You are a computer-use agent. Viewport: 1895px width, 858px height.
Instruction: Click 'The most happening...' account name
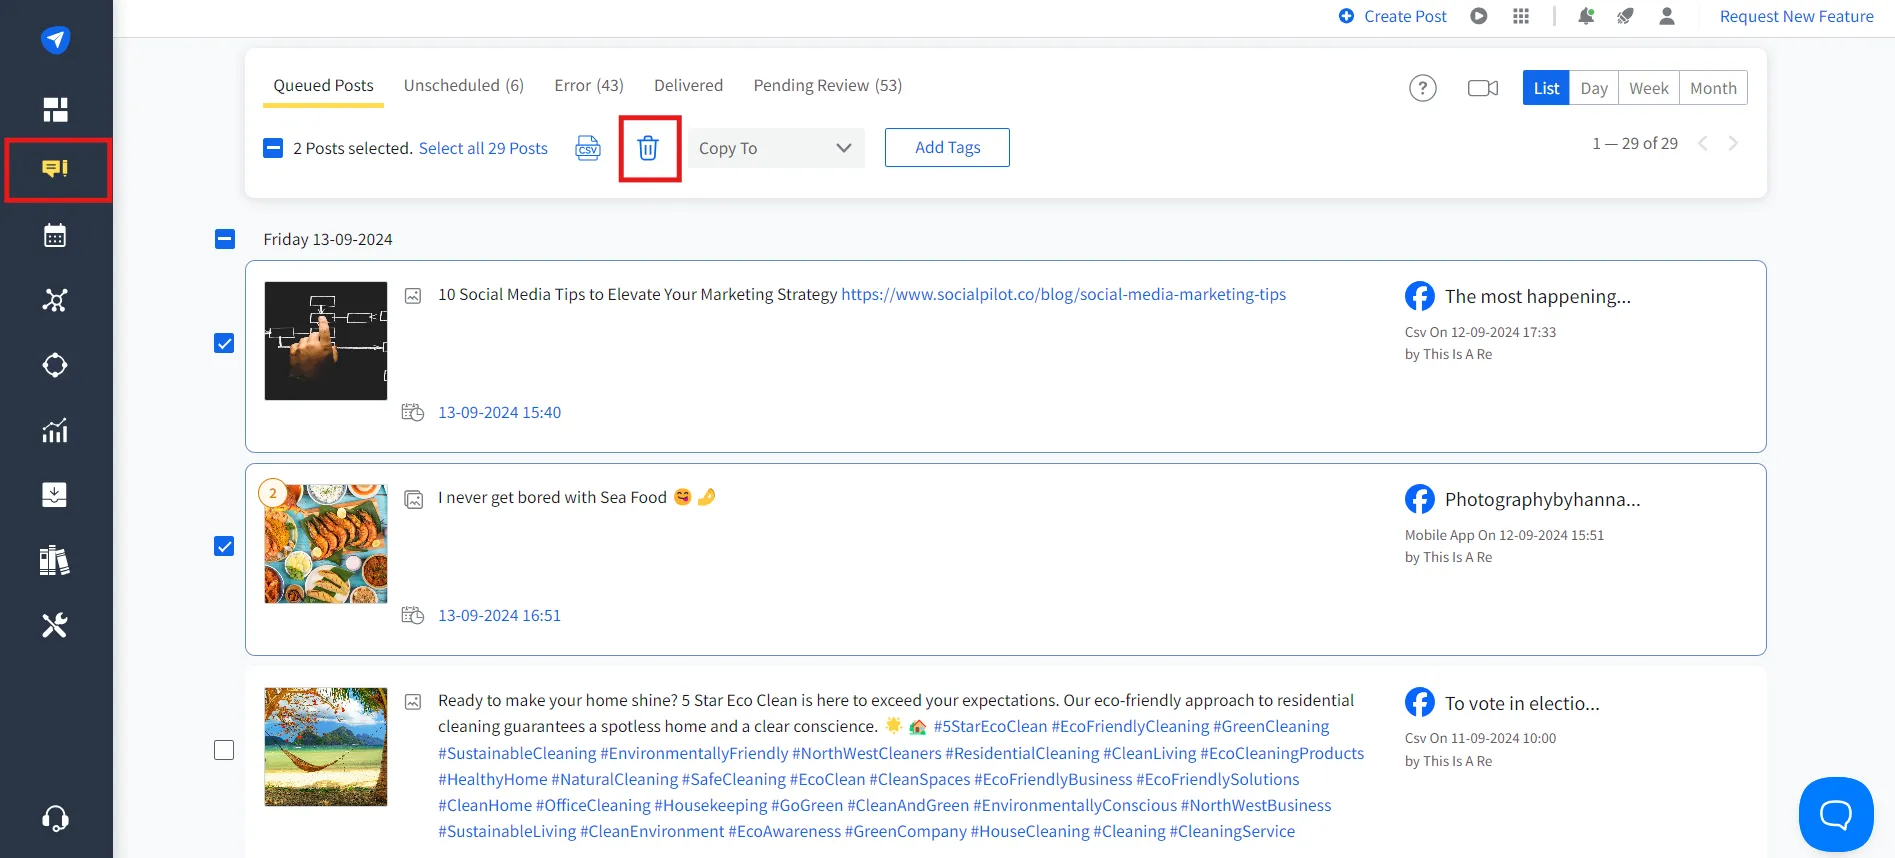(x=1538, y=297)
